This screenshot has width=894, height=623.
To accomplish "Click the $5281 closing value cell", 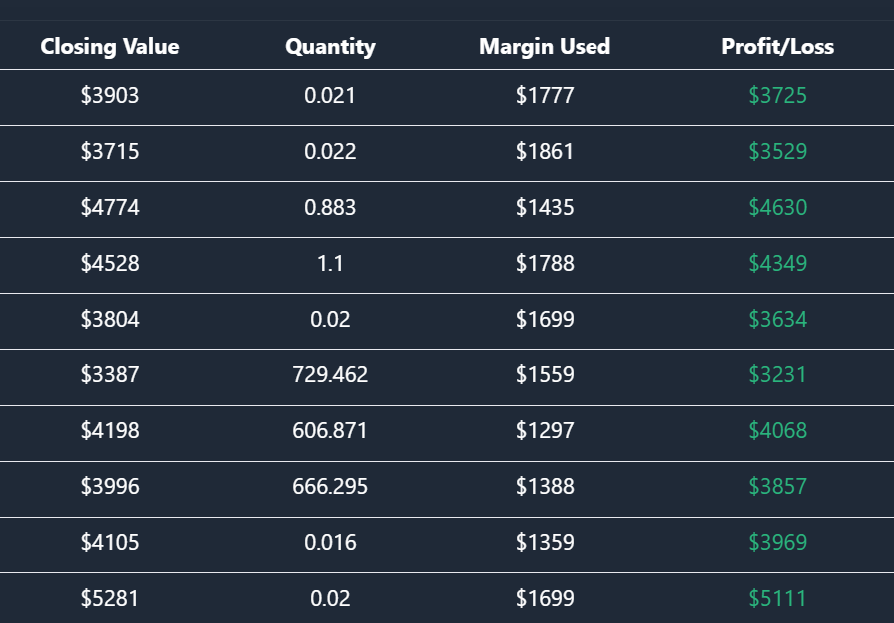I will pyautogui.click(x=110, y=599).
